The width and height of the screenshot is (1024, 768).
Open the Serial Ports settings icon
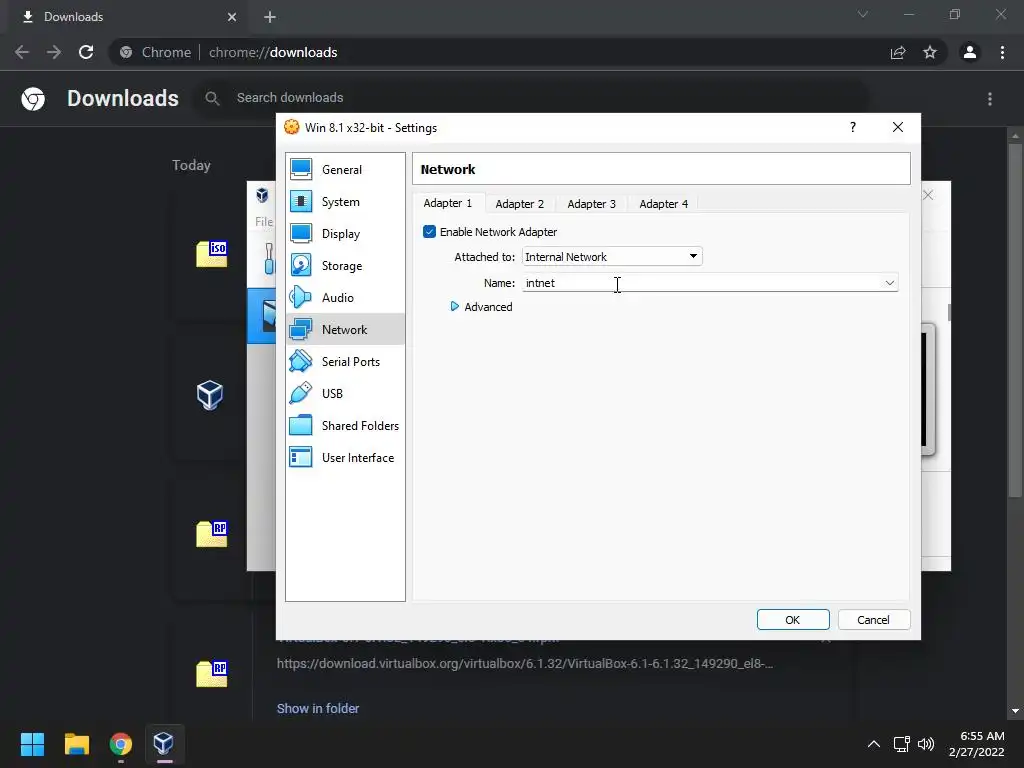(301, 361)
